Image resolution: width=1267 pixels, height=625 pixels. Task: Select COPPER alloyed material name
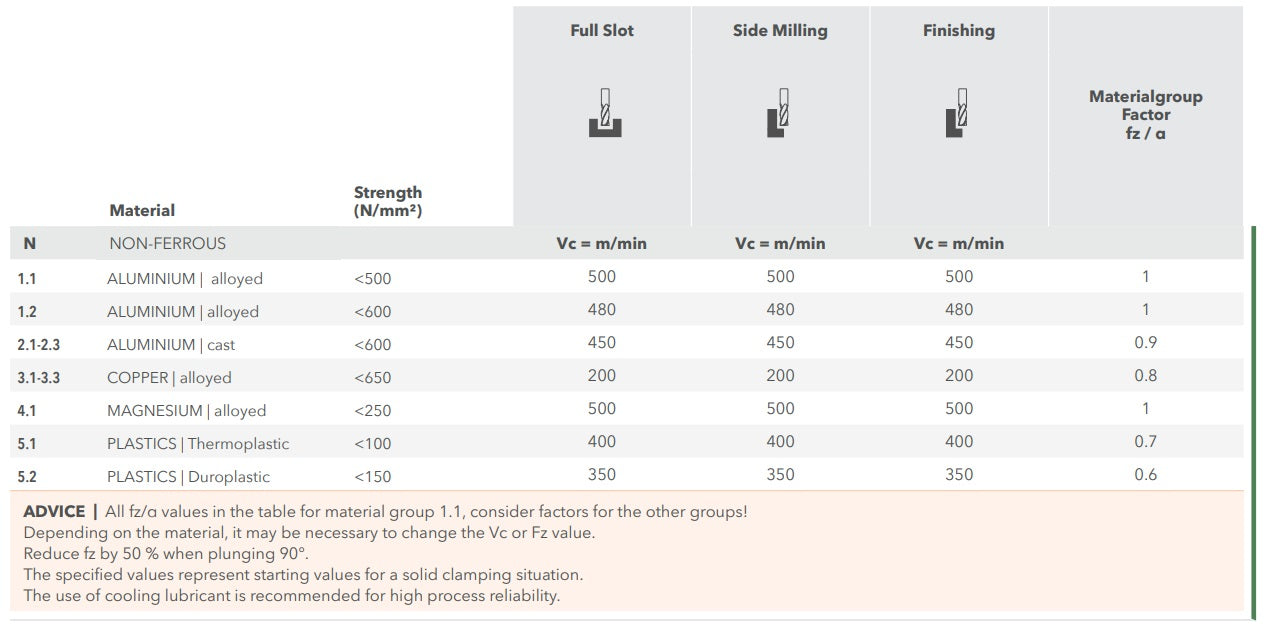click(x=169, y=377)
